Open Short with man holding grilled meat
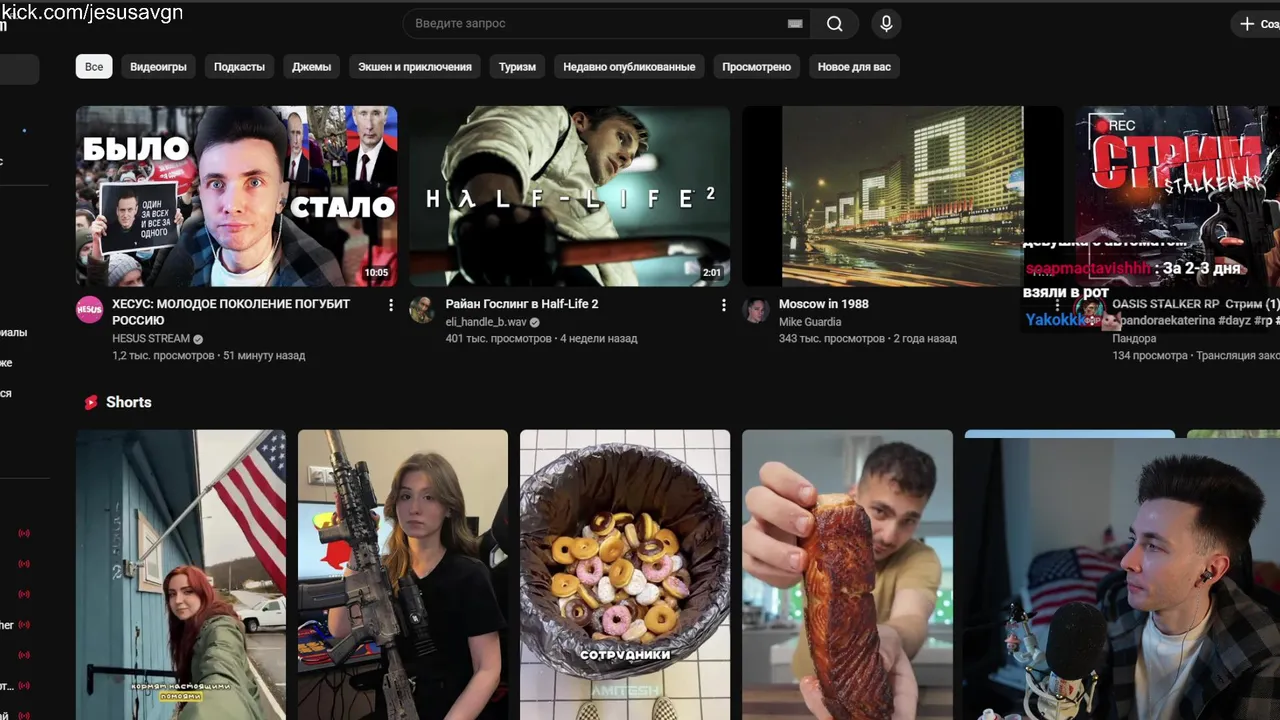This screenshot has height=720, width=1280. pos(847,575)
